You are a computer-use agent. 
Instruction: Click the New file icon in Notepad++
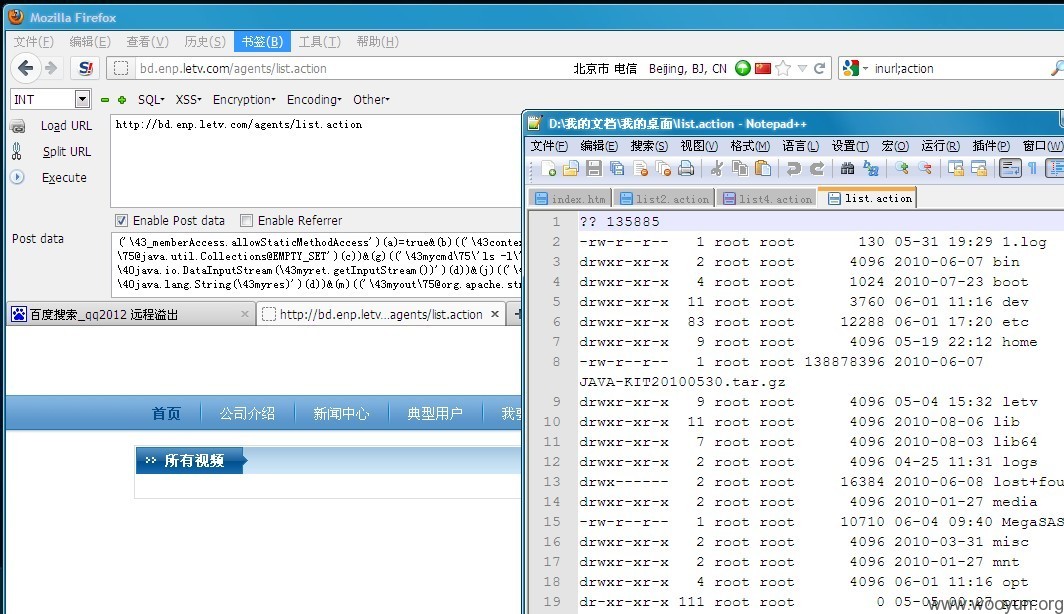click(548, 168)
